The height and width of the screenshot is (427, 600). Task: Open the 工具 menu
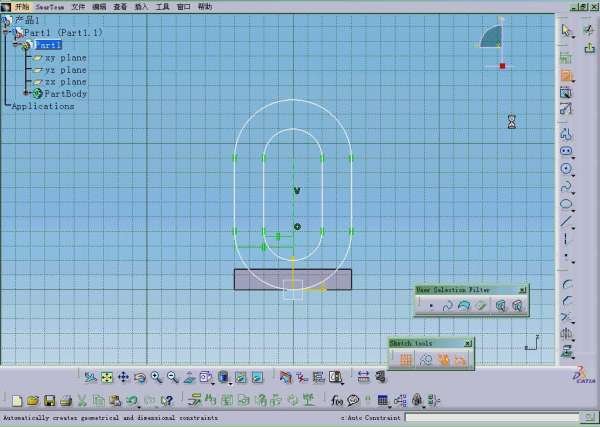click(x=163, y=7)
